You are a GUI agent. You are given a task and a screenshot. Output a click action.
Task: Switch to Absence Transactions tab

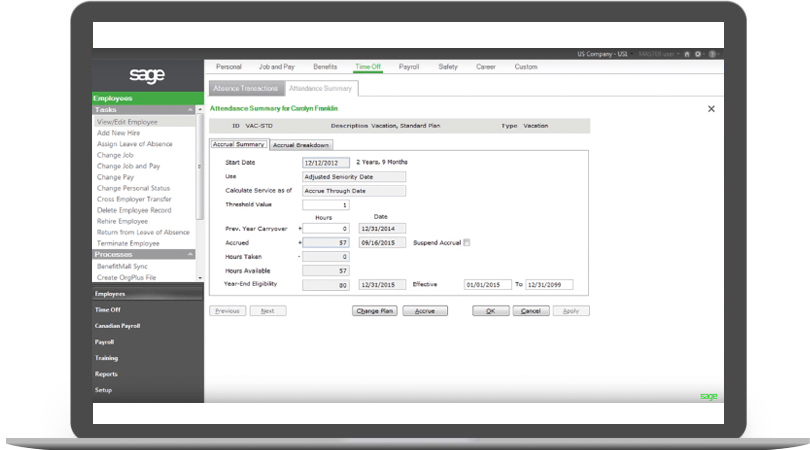(x=246, y=89)
